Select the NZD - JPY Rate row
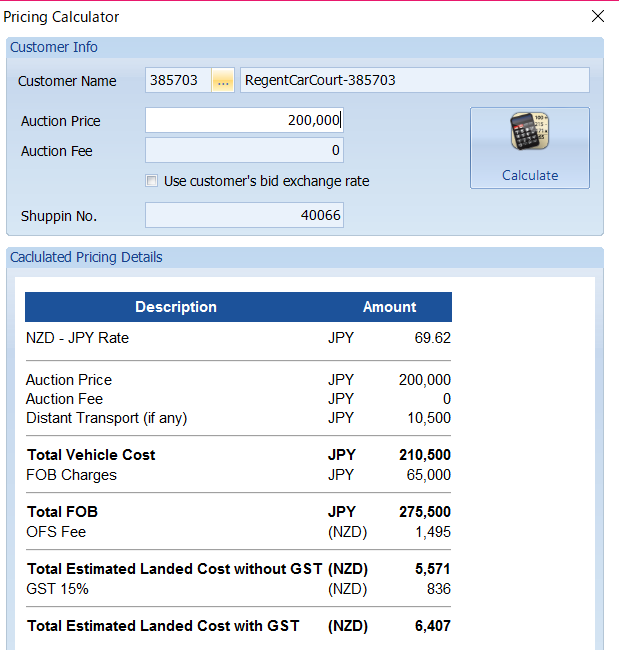This screenshot has height=650, width=619. (238, 338)
